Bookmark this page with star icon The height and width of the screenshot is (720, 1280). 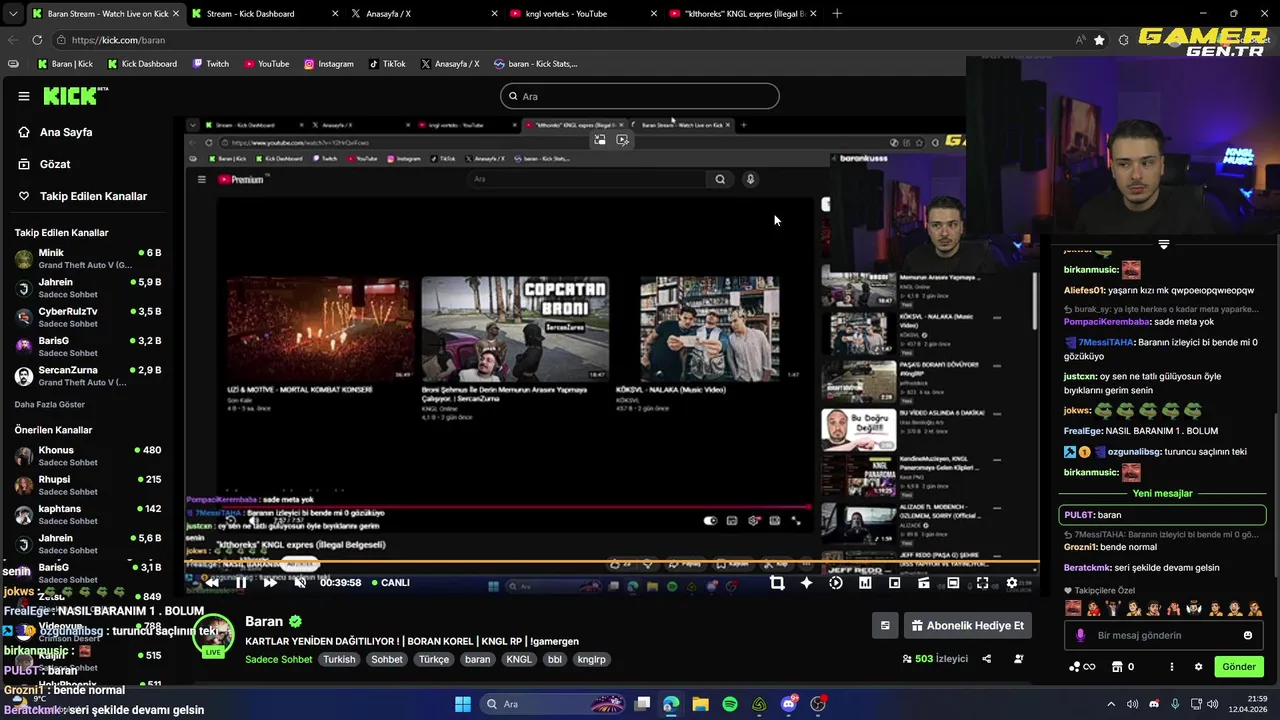(1099, 40)
